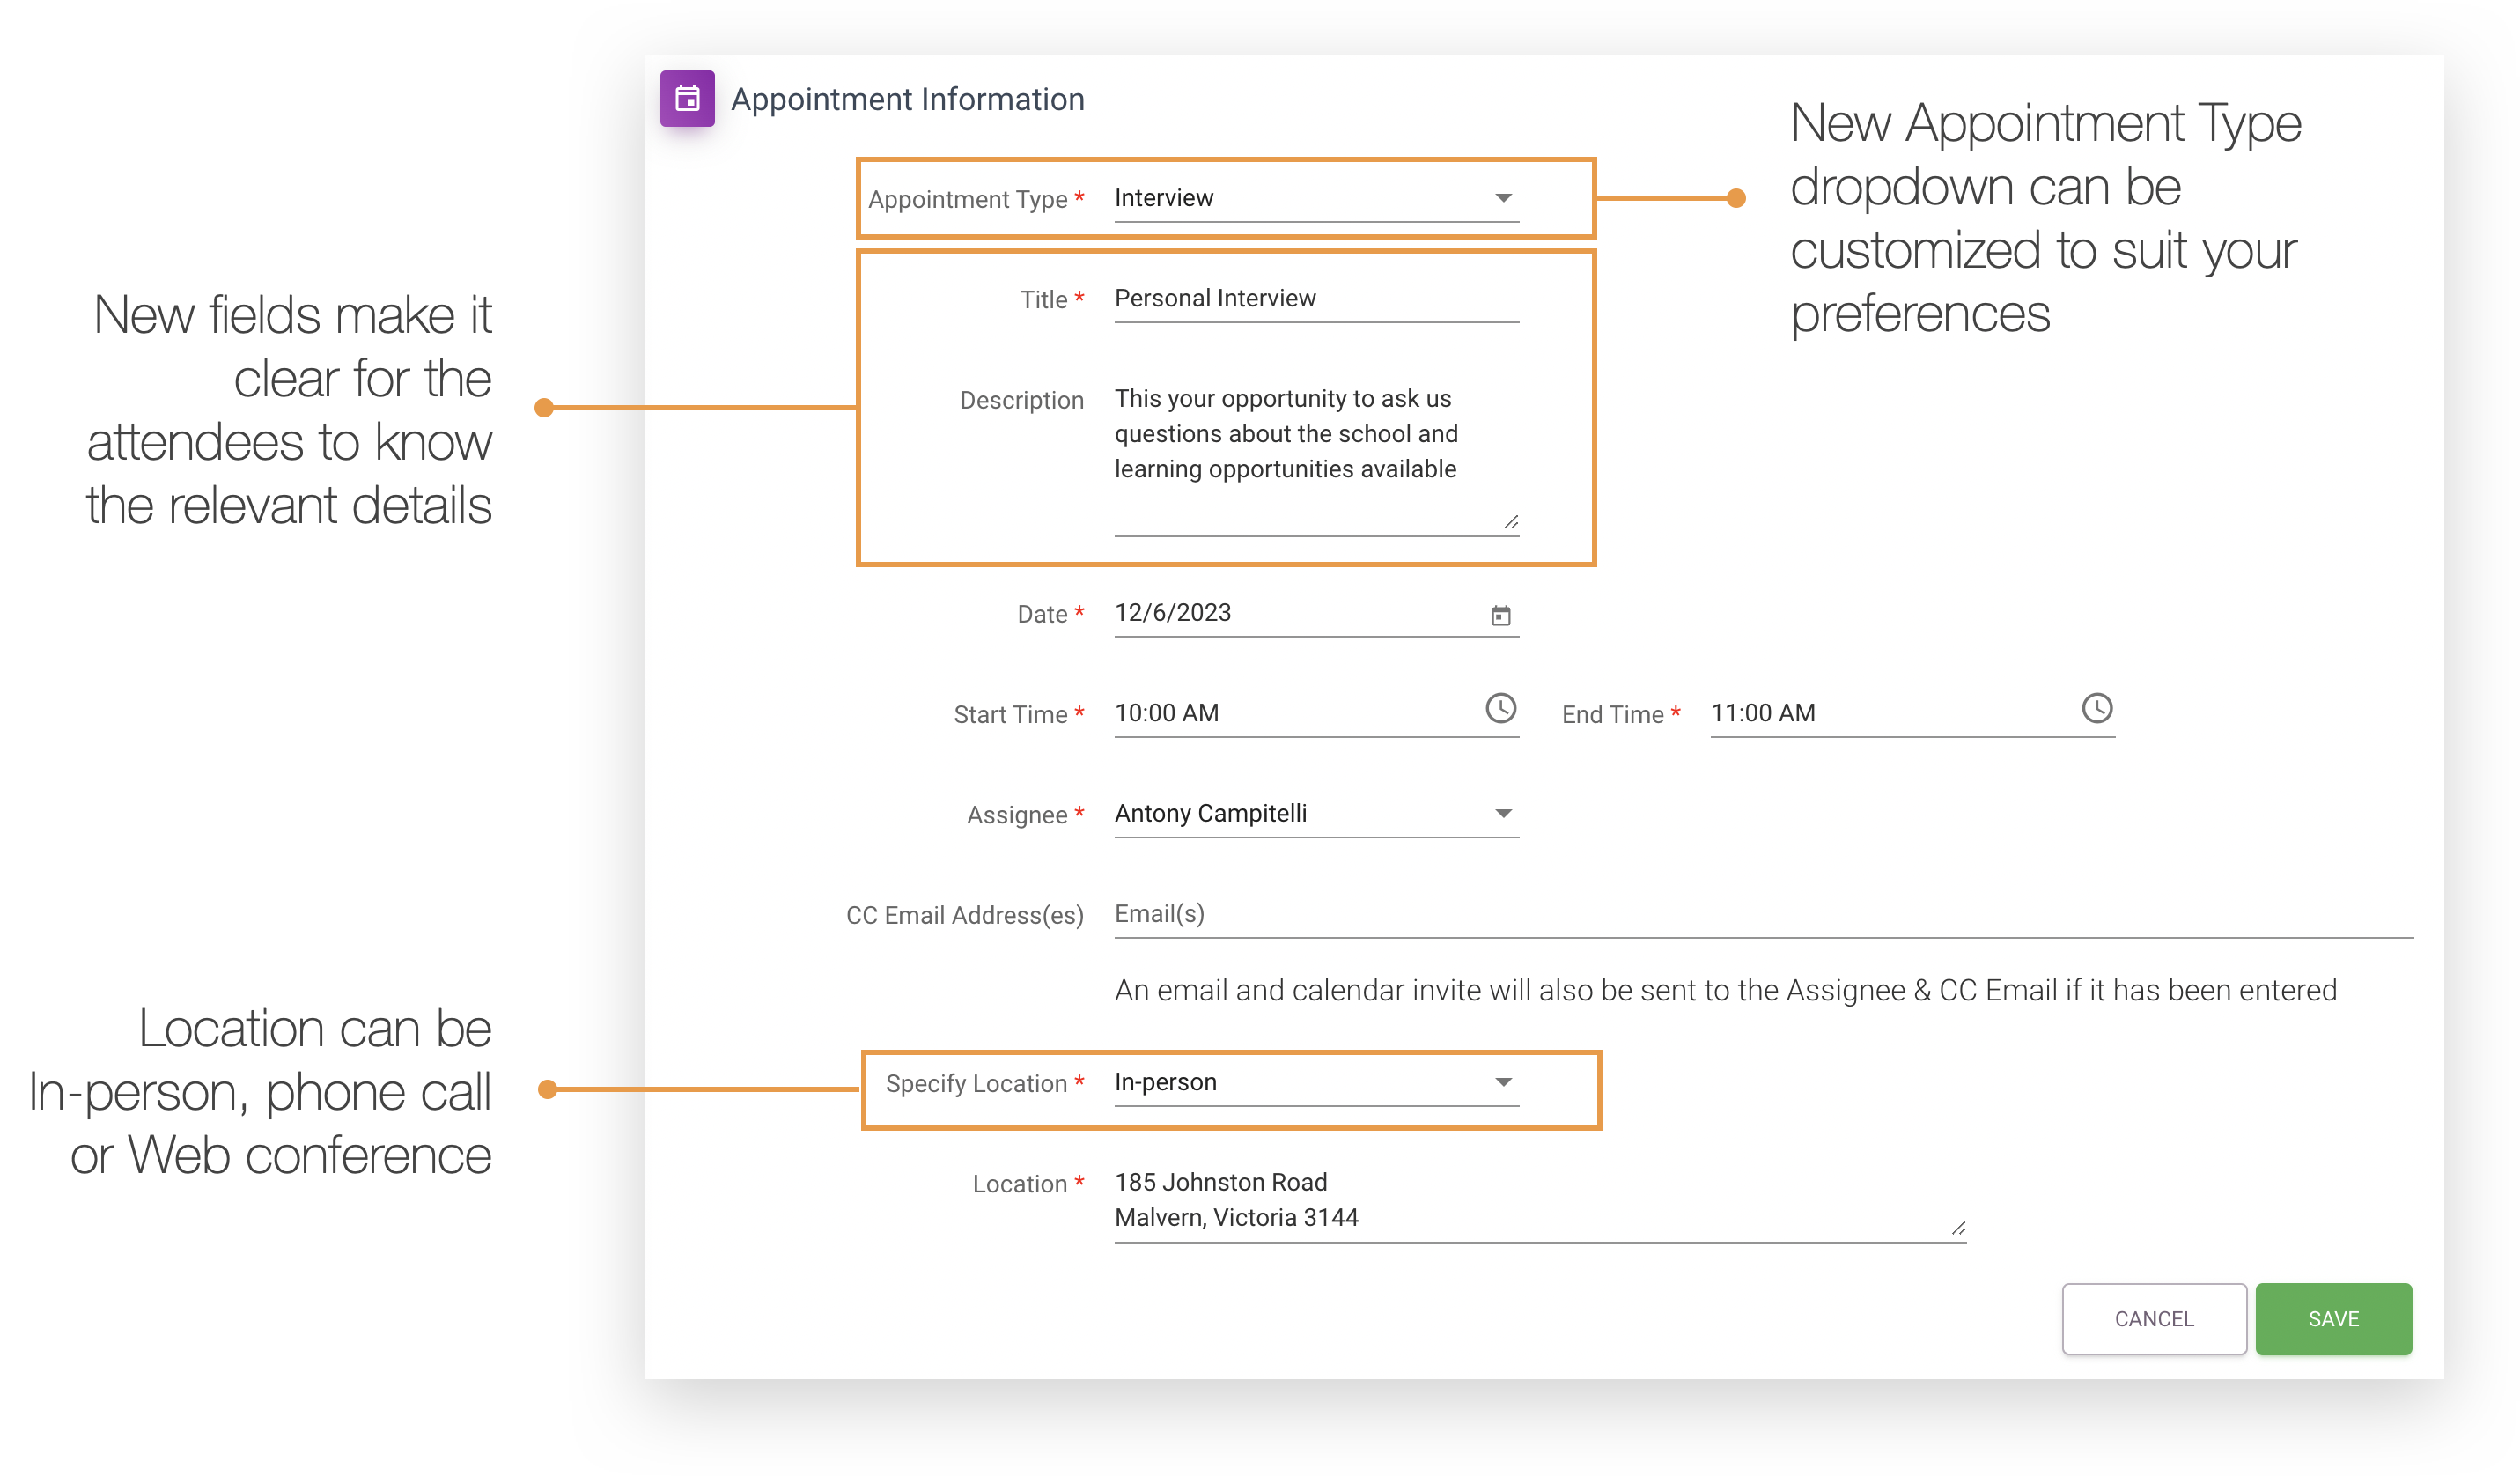2520x1476 pixels.
Task: Open the Specify Location dropdown
Action: coord(1502,1081)
